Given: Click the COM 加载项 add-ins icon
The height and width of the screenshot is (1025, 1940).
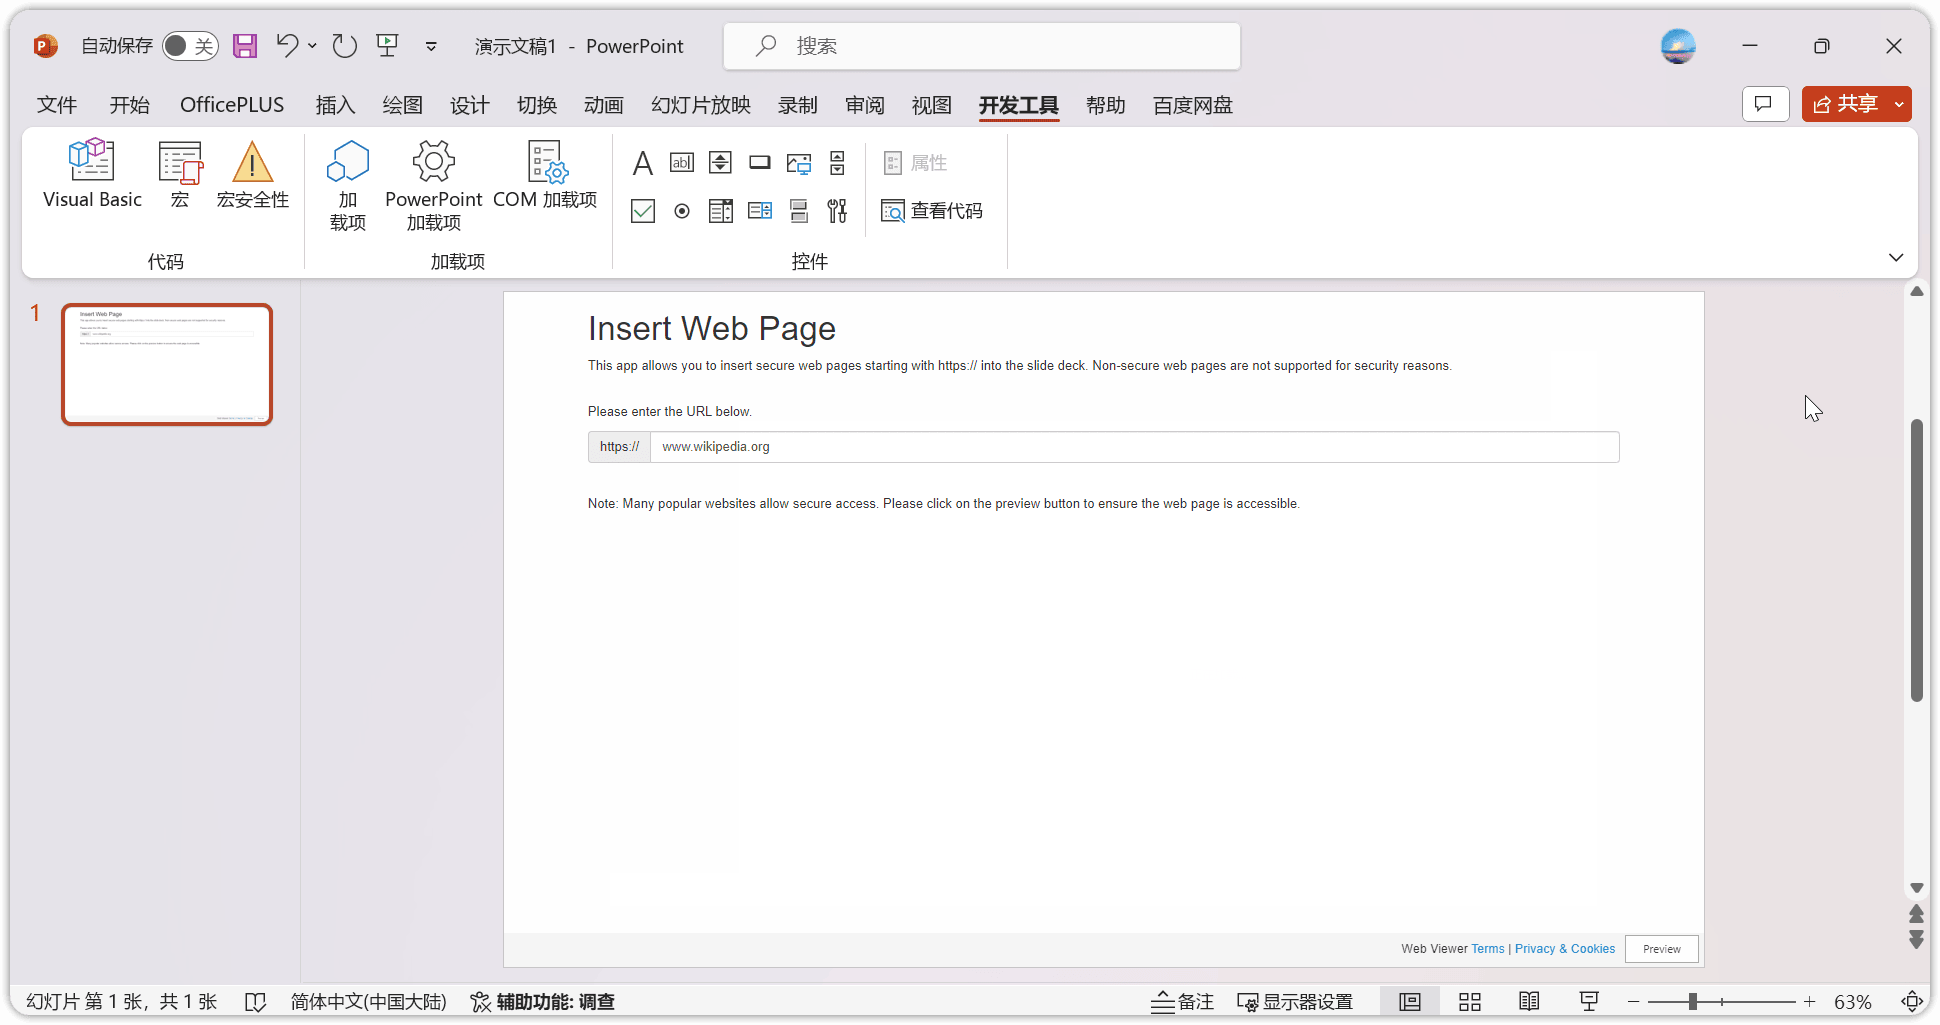Looking at the screenshot, I should [545, 175].
